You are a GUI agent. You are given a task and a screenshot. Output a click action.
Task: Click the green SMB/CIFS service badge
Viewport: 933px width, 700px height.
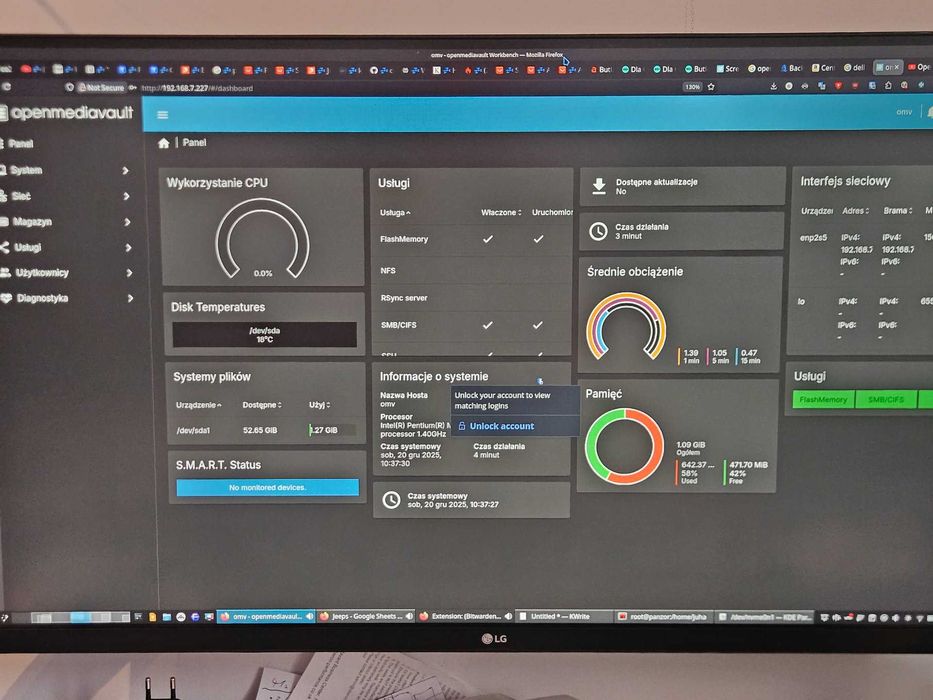coord(886,399)
